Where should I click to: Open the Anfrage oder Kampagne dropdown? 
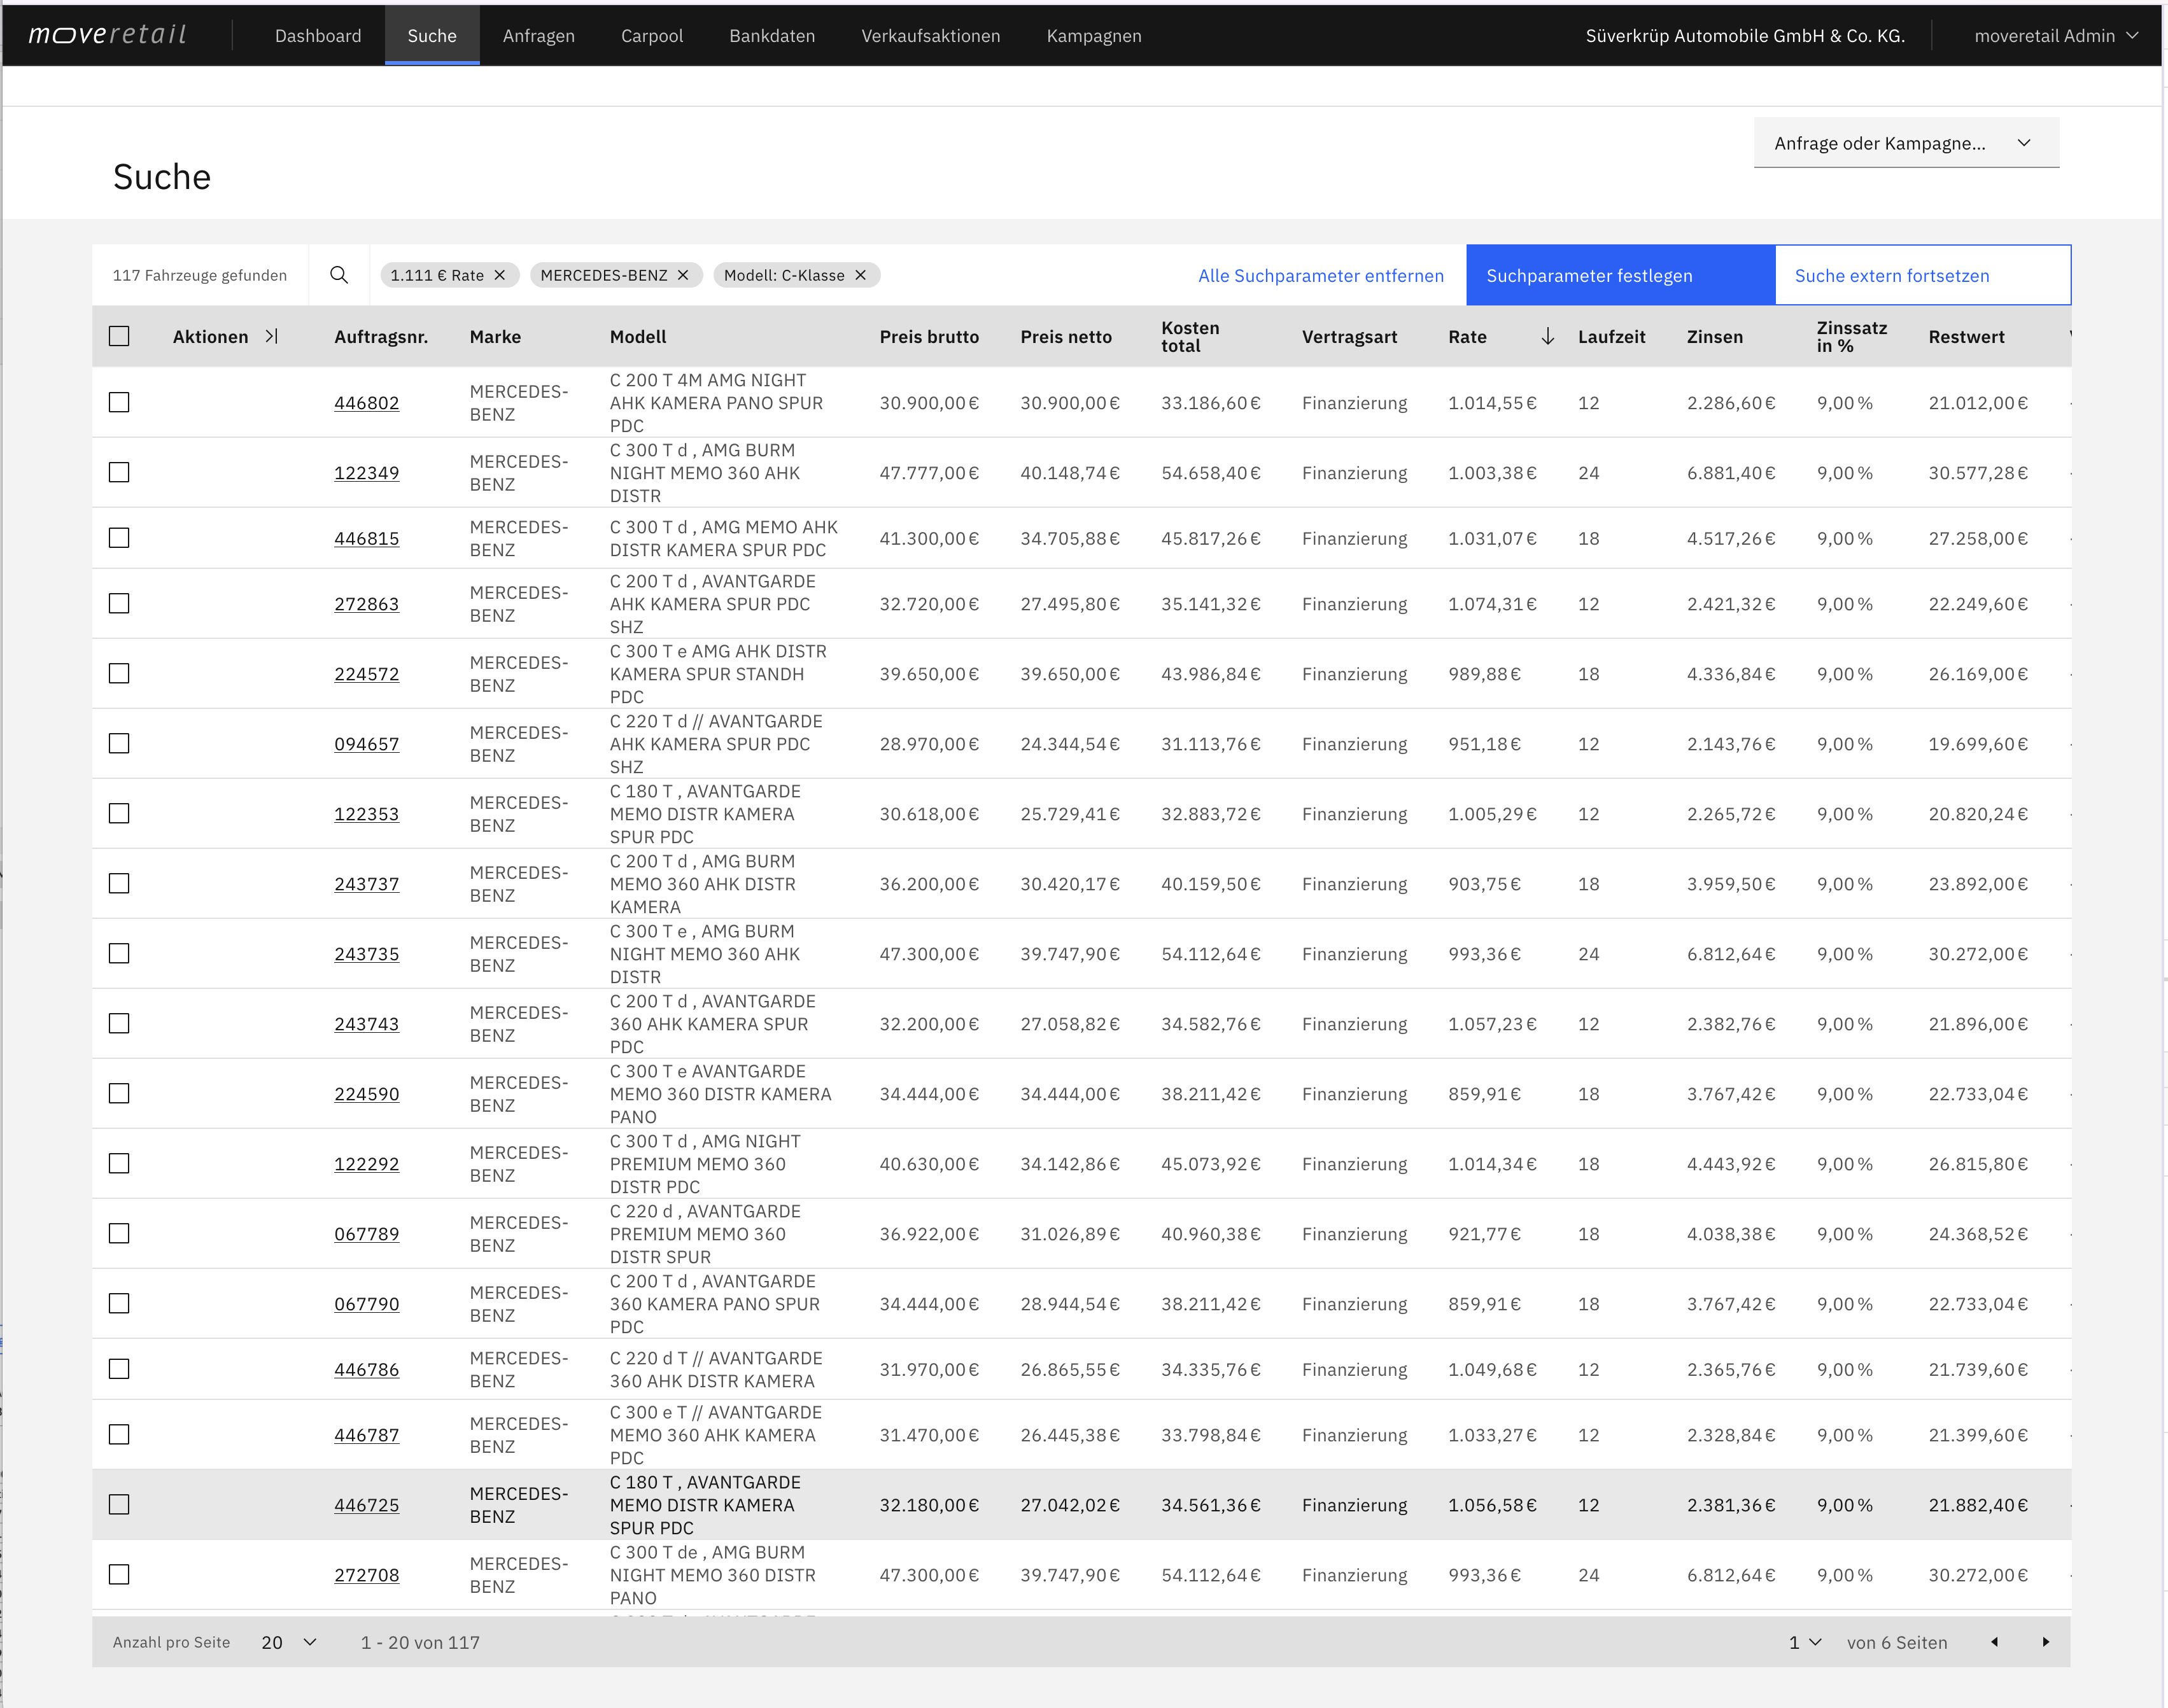[x=1906, y=143]
